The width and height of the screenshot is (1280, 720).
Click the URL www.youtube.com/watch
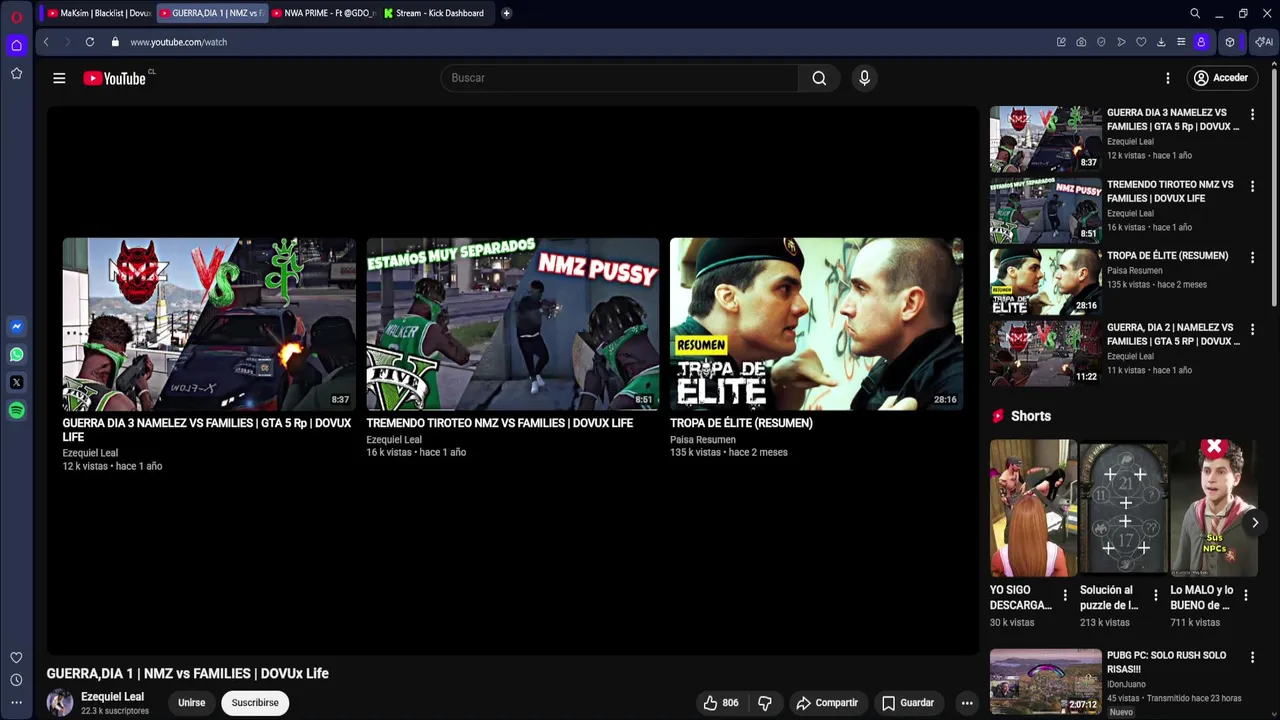point(178,42)
